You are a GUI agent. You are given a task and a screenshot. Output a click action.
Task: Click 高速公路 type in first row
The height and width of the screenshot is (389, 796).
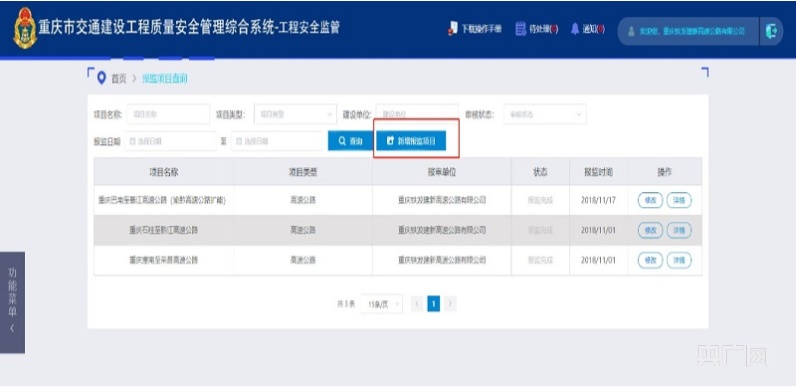pos(303,201)
